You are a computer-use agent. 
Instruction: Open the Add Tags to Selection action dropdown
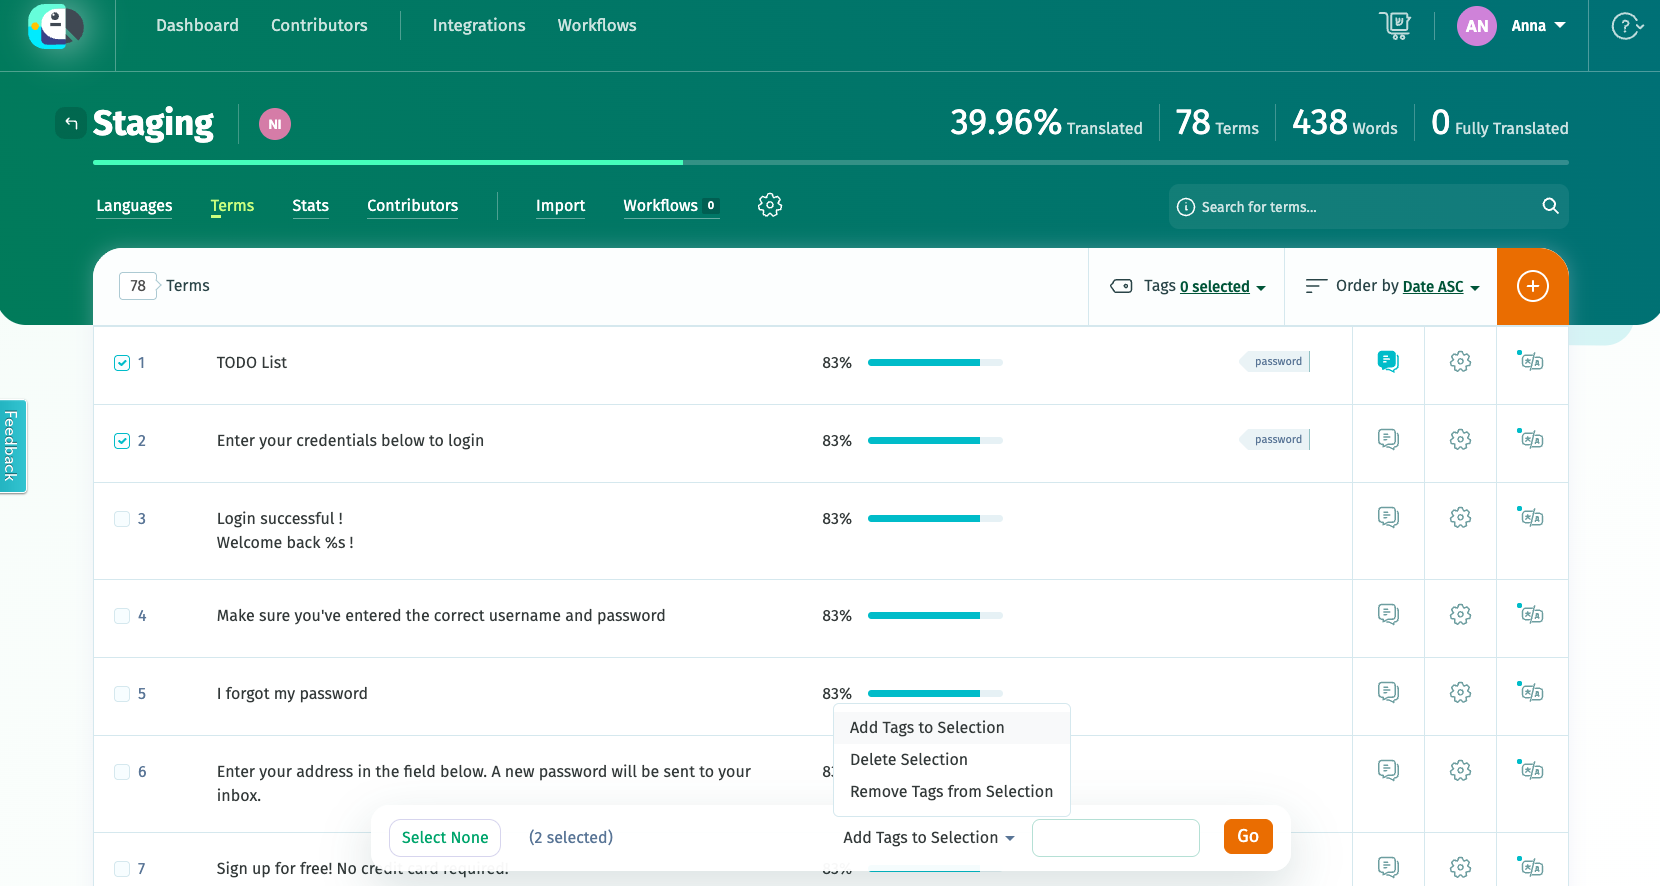click(x=929, y=838)
